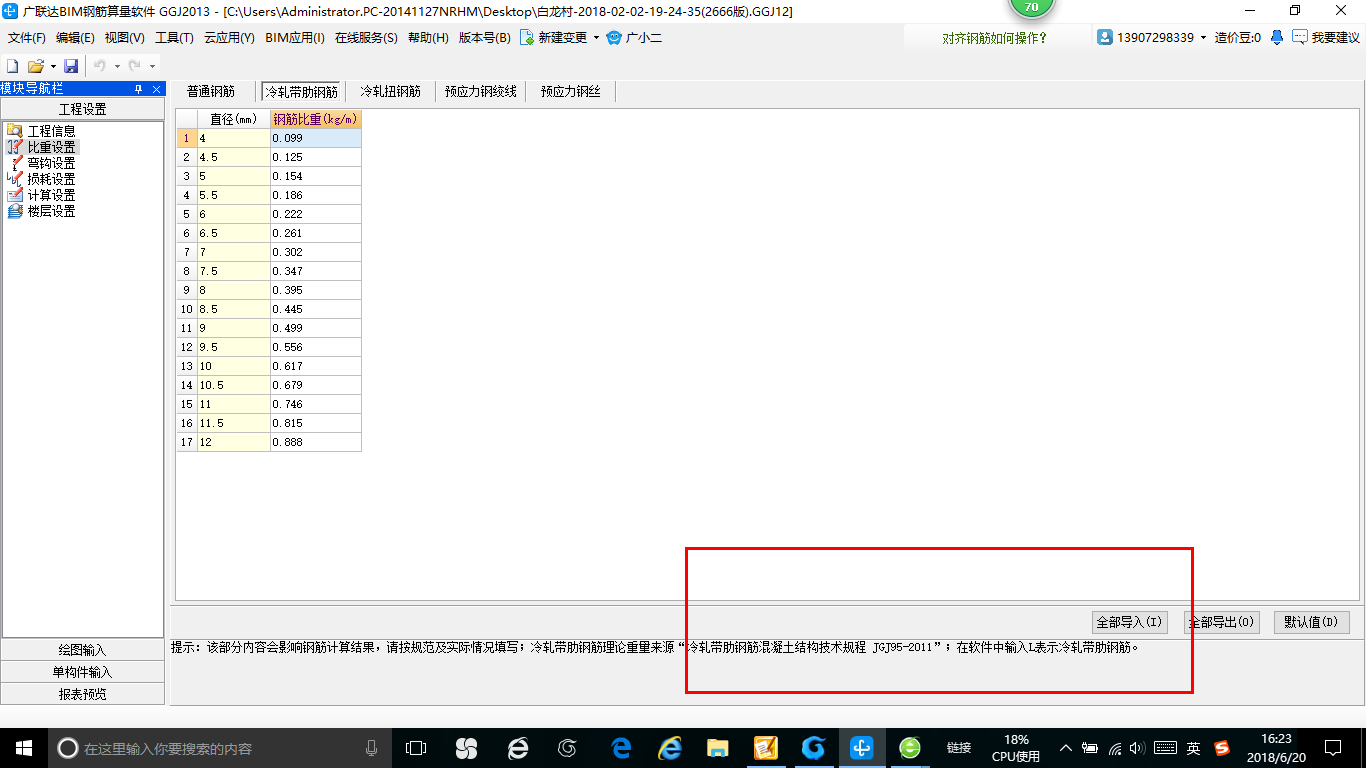Image resolution: width=1366 pixels, height=768 pixels.
Task: Open the Windows Start menu
Action: [24, 748]
